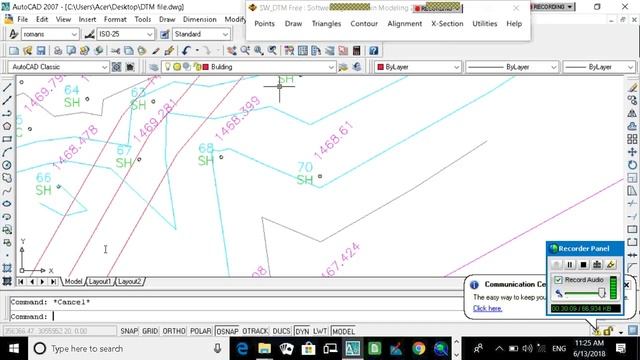Open the X-Section menu in SW_DTM
Screen dimensions: 640x360
(x=447, y=24)
